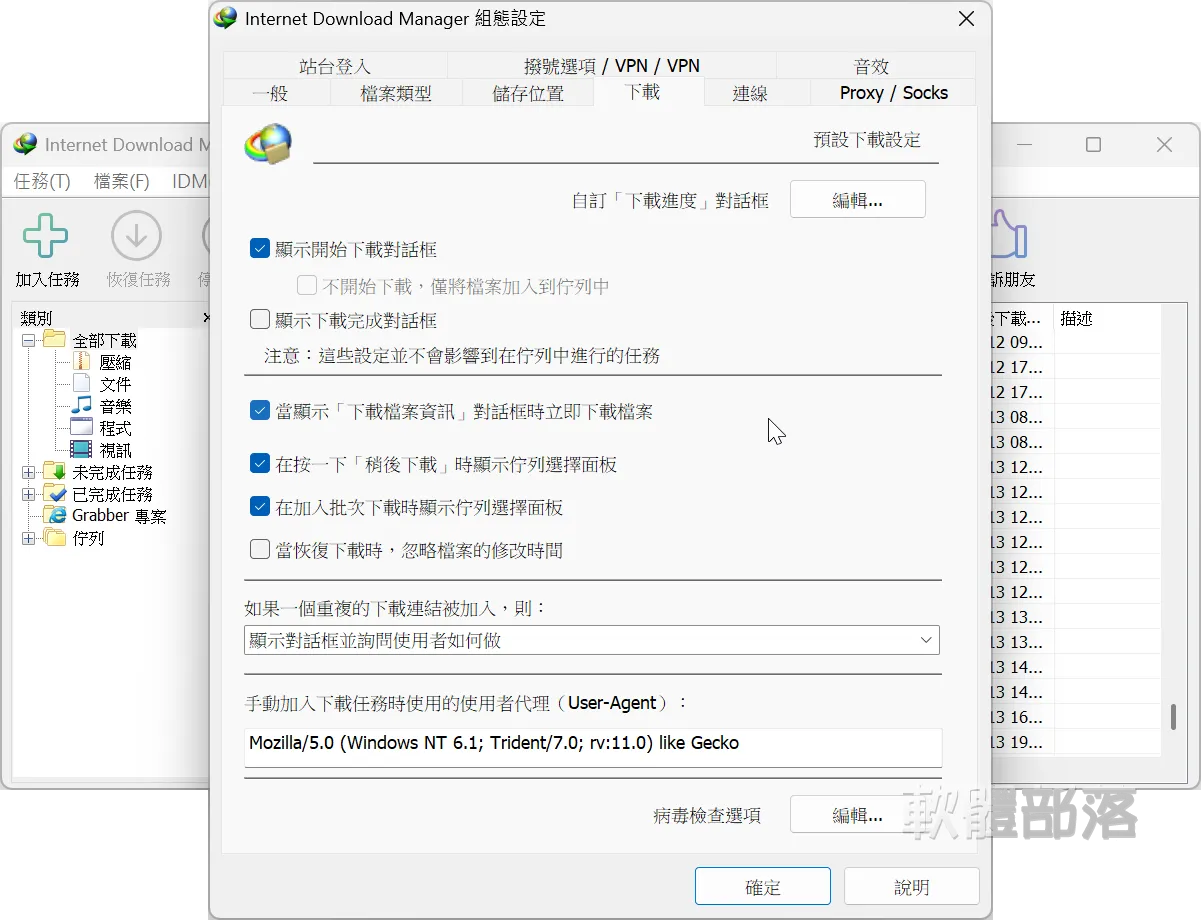Switch to the 一般 tab

(276, 93)
